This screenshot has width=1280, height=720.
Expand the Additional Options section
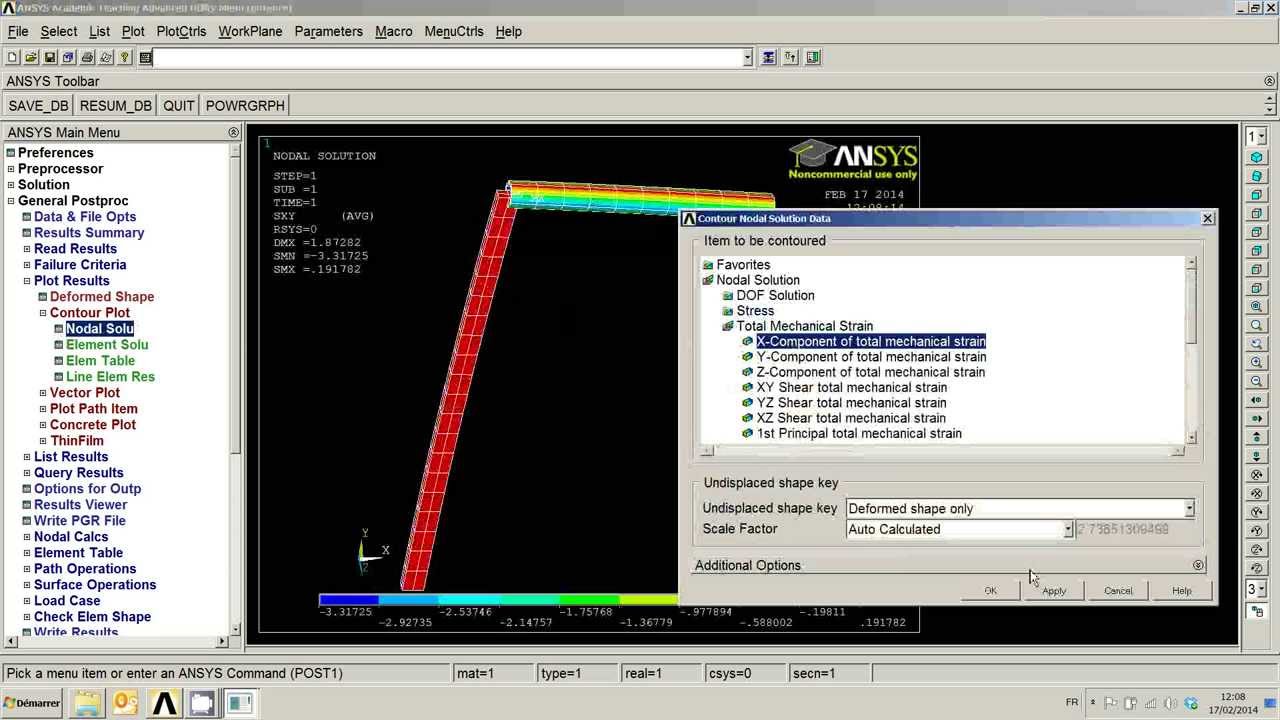coord(1198,565)
